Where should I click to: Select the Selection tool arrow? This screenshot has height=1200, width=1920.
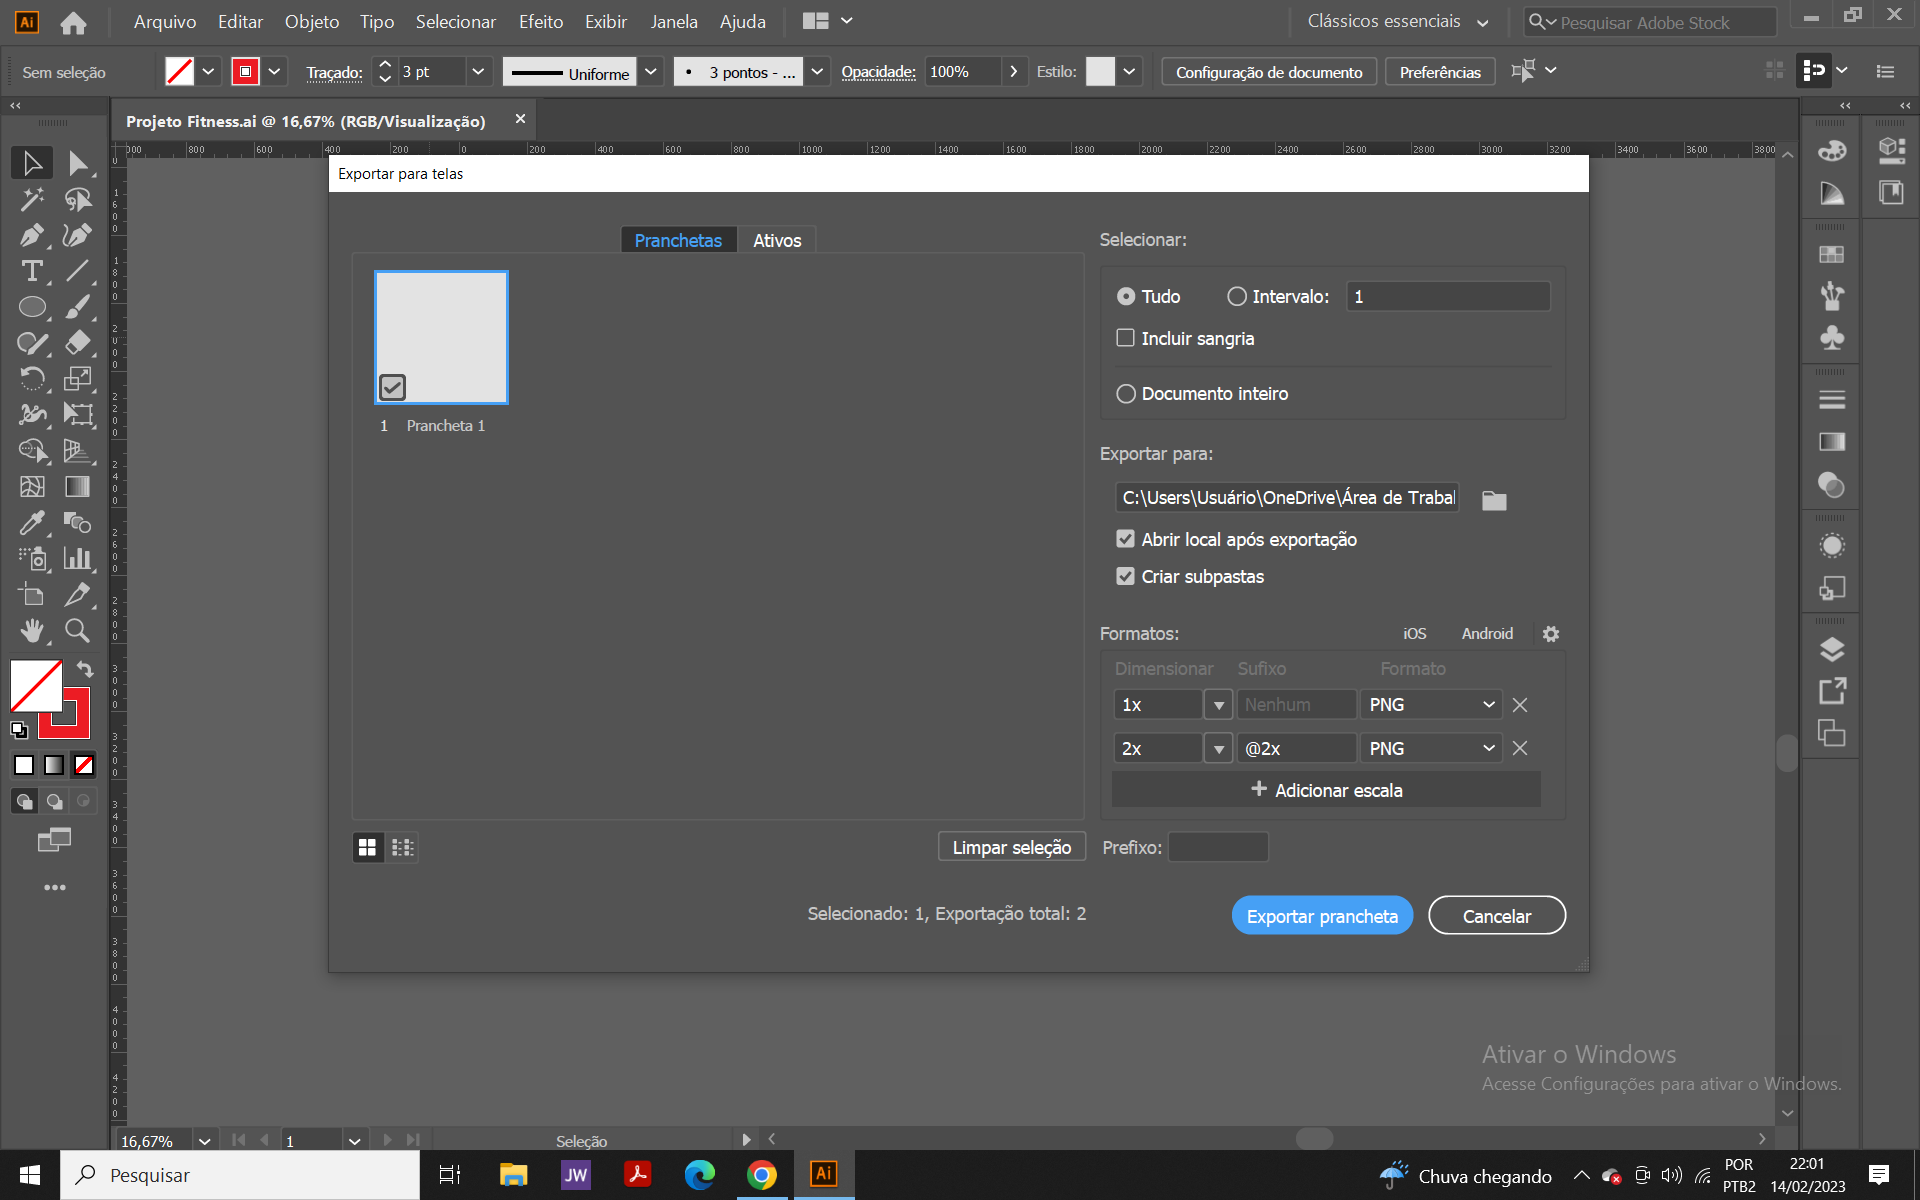pyautogui.click(x=32, y=163)
